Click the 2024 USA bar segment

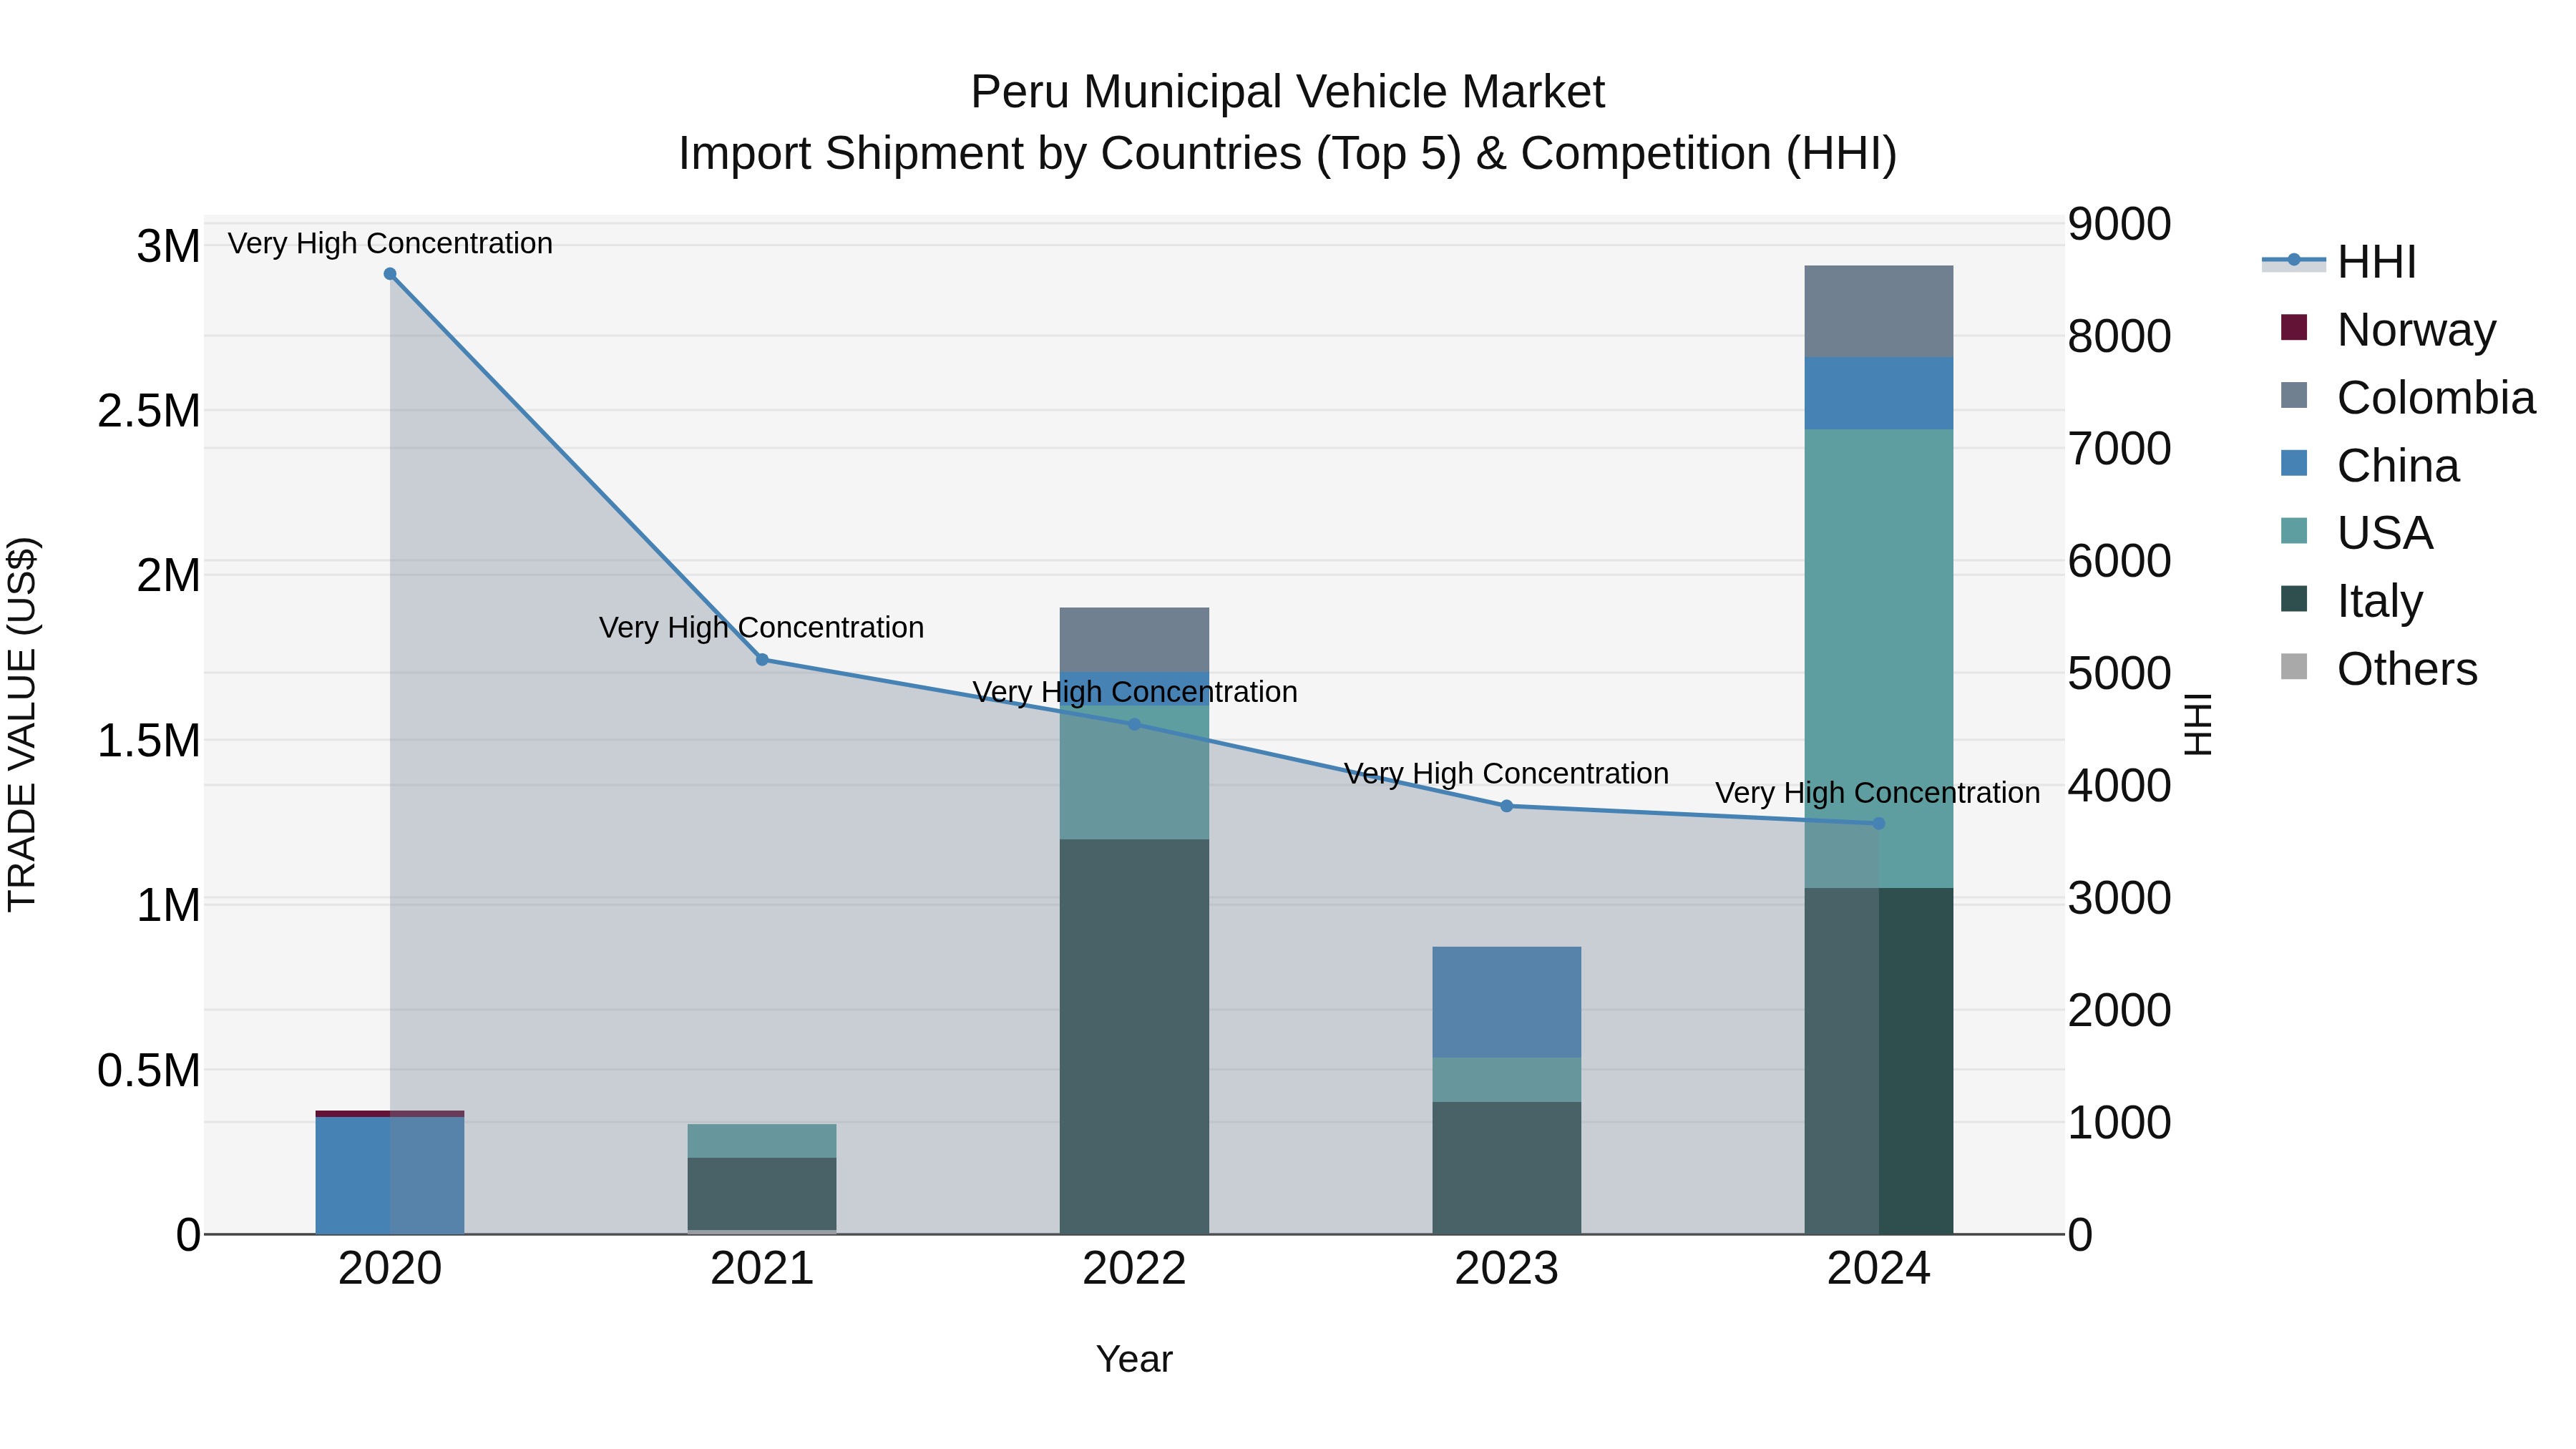[x=1879, y=659]
